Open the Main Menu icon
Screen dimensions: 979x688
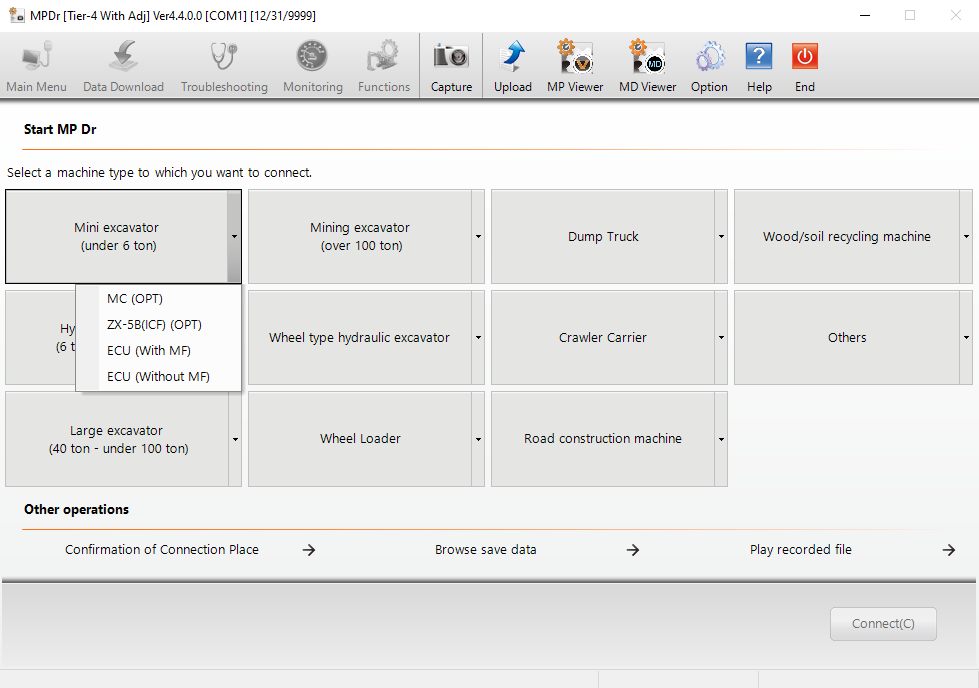tap(36, 63)
